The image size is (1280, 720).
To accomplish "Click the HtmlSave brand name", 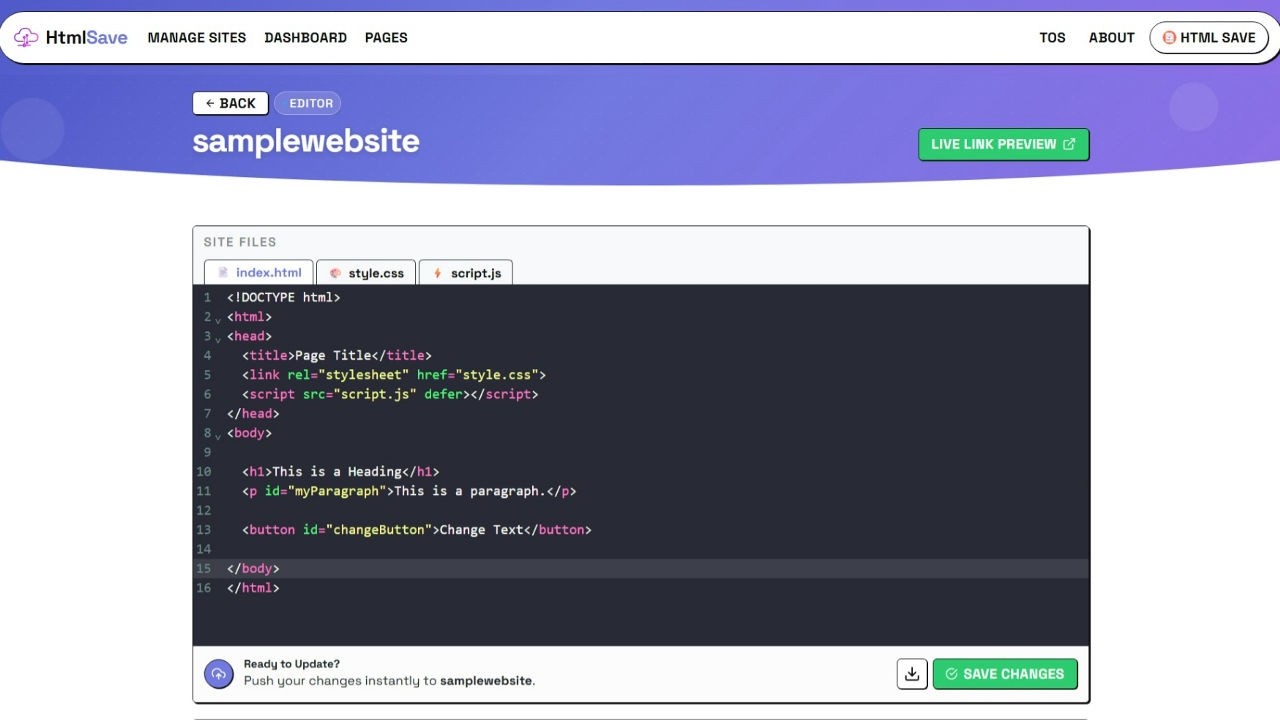I will tap(87, 38).
